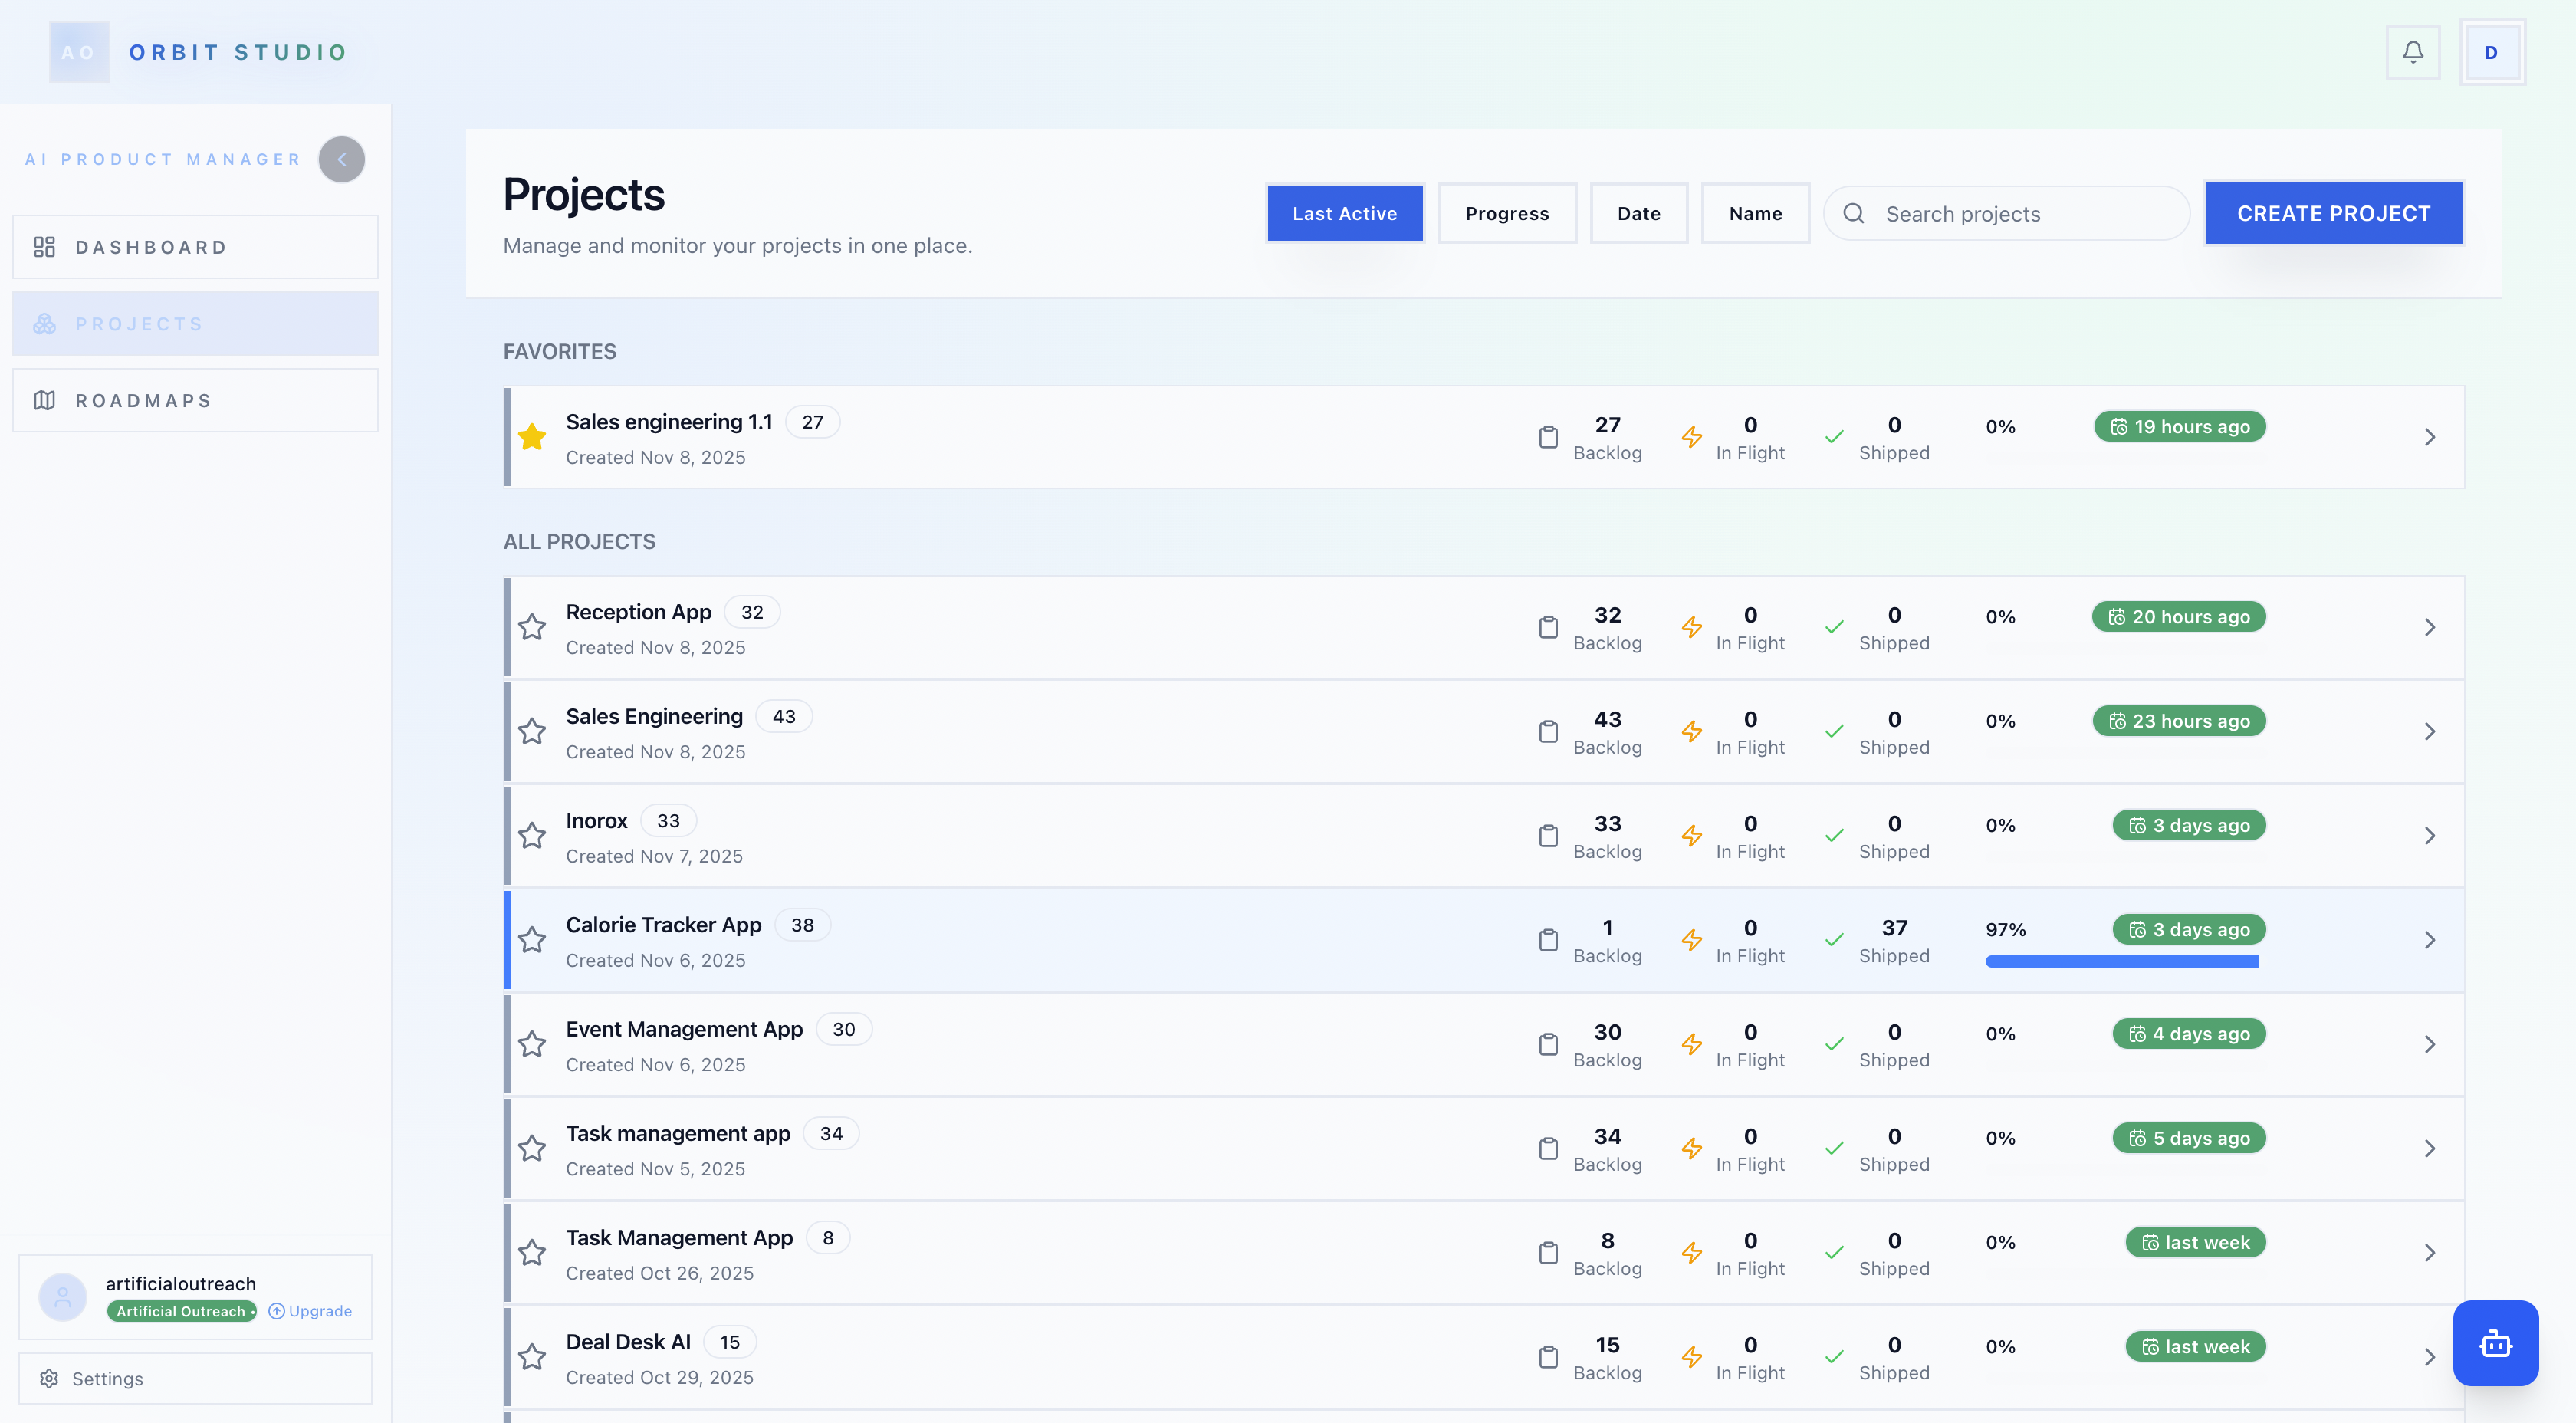Switch sorting to Name
The height and width of the screenshot is (1423, 2576).
pyautogui.click(x=1755, y=213)
